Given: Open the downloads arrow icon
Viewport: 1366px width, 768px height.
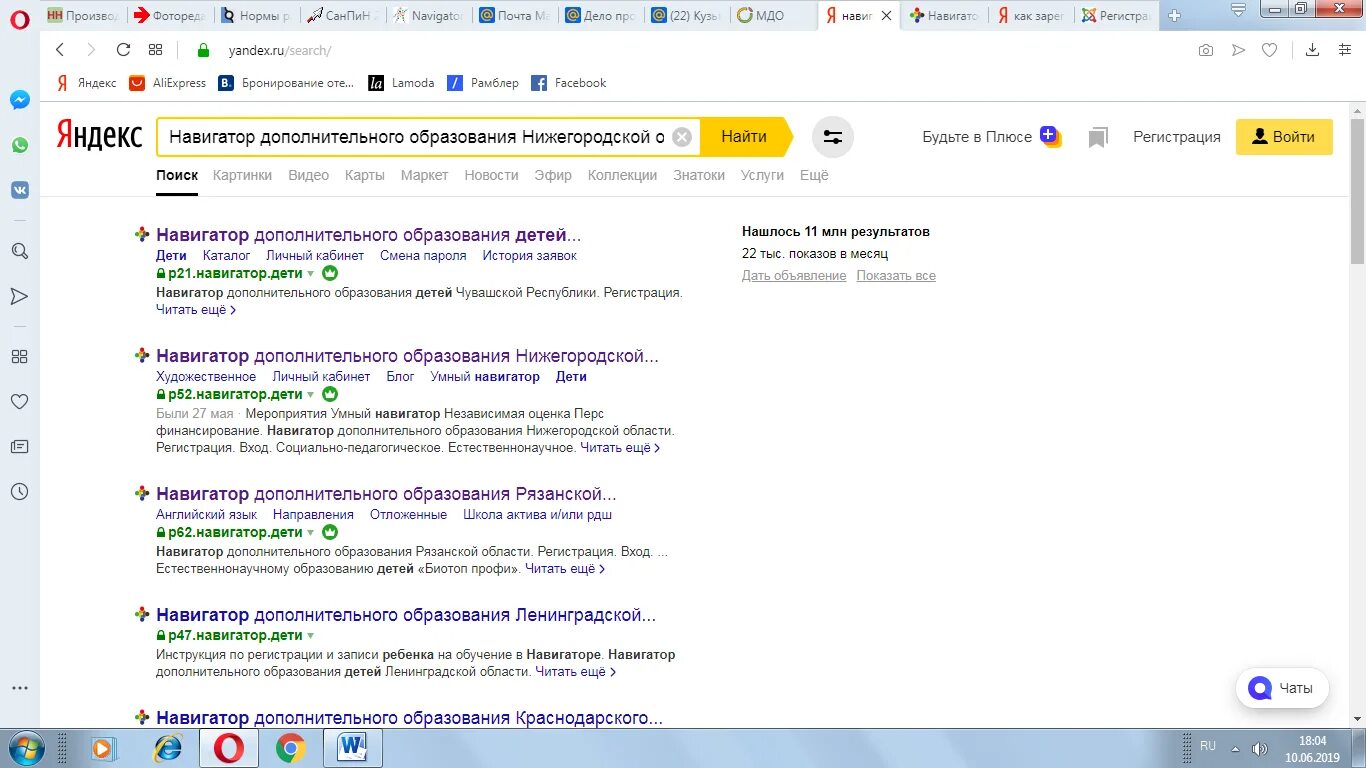Looking at the screenshot, I should coord(1313,50).
